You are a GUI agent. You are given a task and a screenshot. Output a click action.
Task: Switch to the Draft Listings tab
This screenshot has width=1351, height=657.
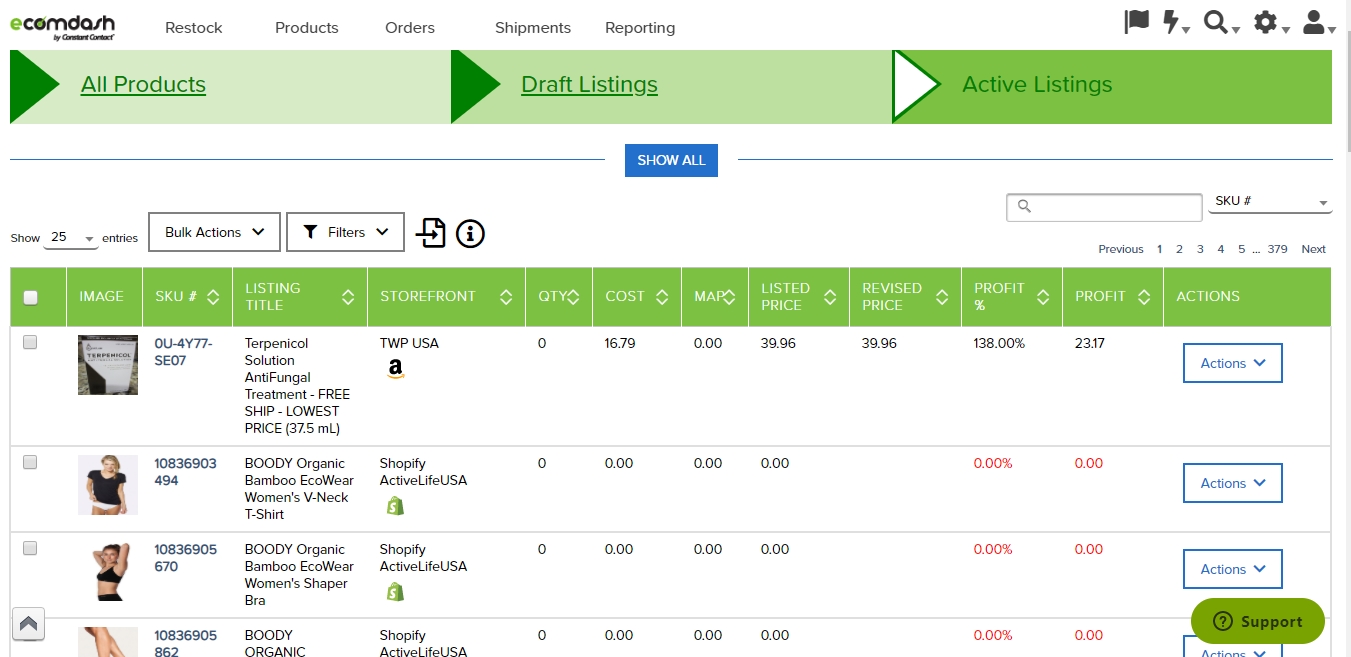point(589,85)
